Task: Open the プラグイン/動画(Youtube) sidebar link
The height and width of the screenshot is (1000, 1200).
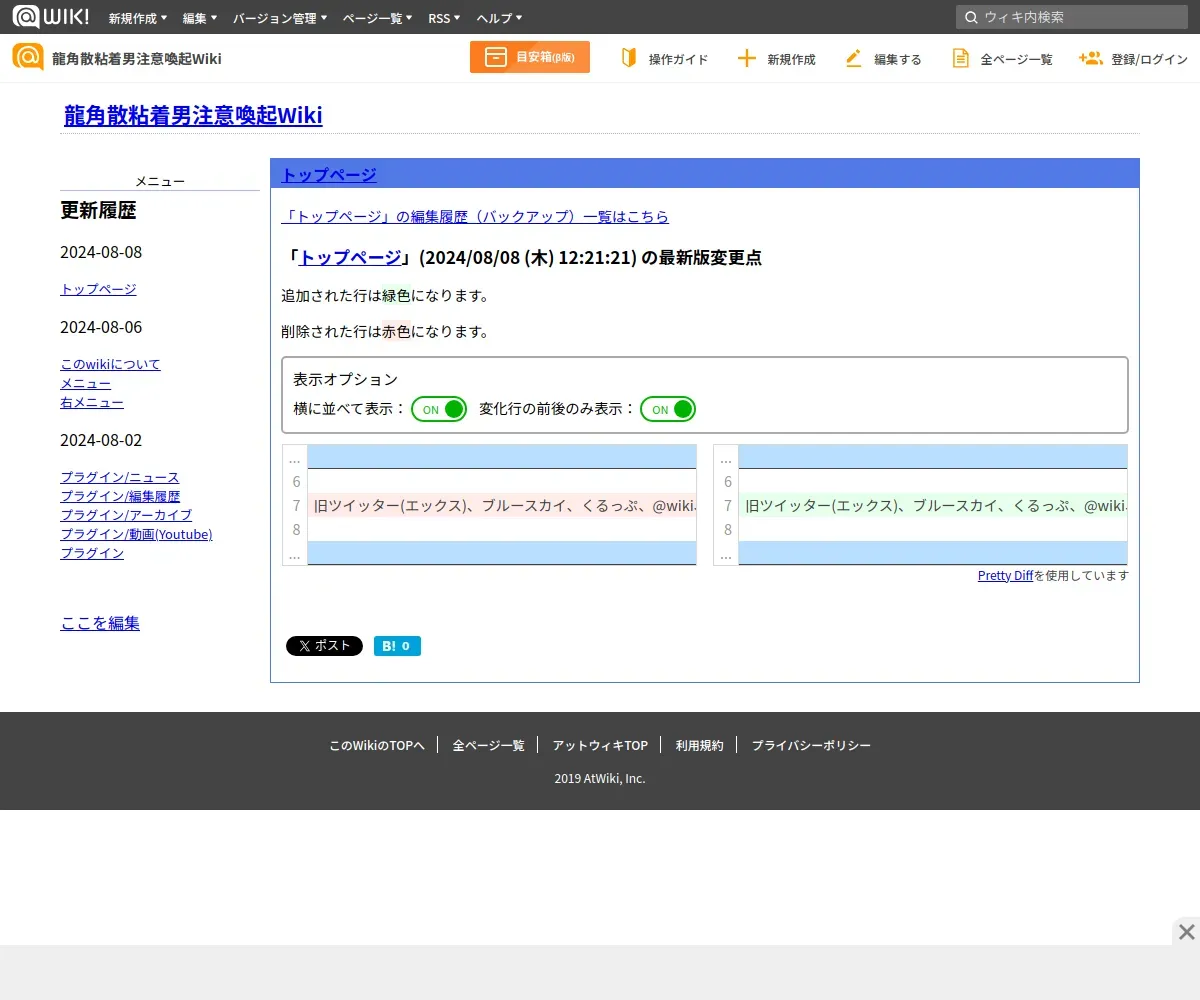Action: pyautogui.click(x=136, y=534)
